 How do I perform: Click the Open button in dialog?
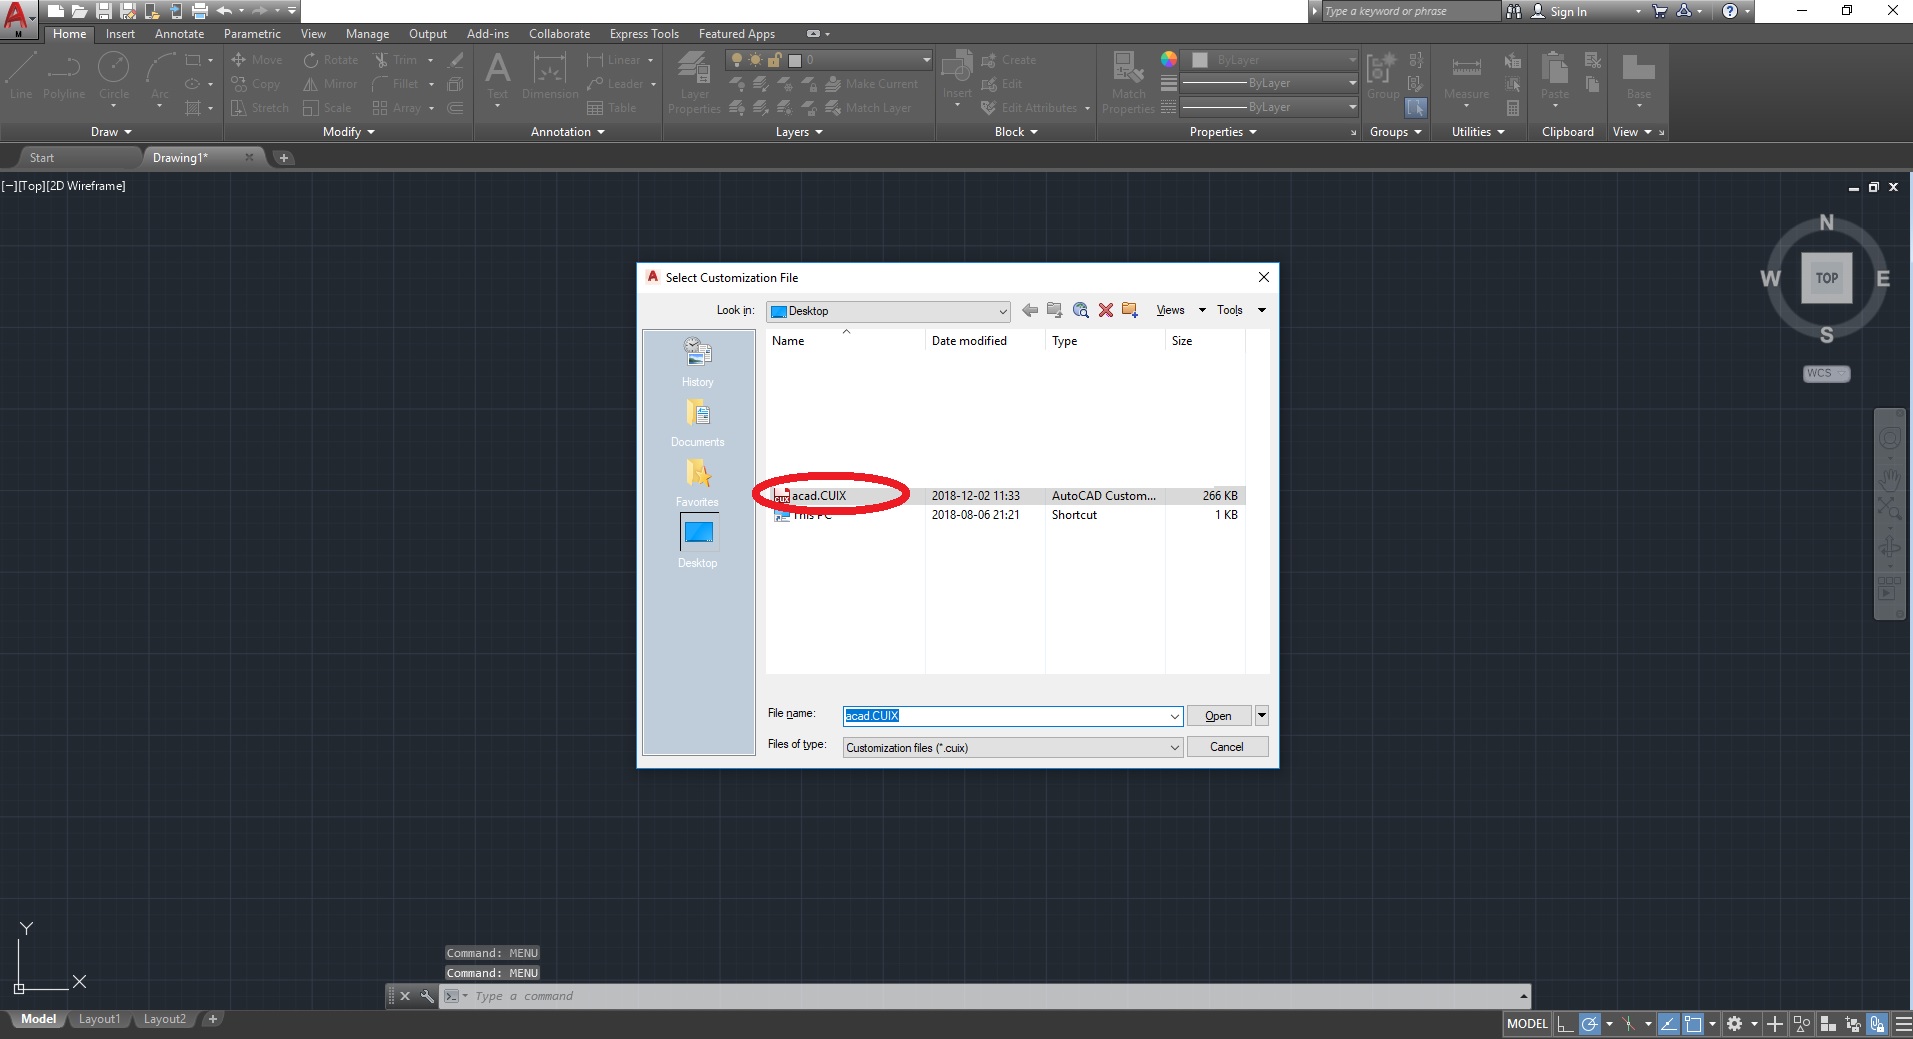pyautogui.click(x=1218, y=715)
